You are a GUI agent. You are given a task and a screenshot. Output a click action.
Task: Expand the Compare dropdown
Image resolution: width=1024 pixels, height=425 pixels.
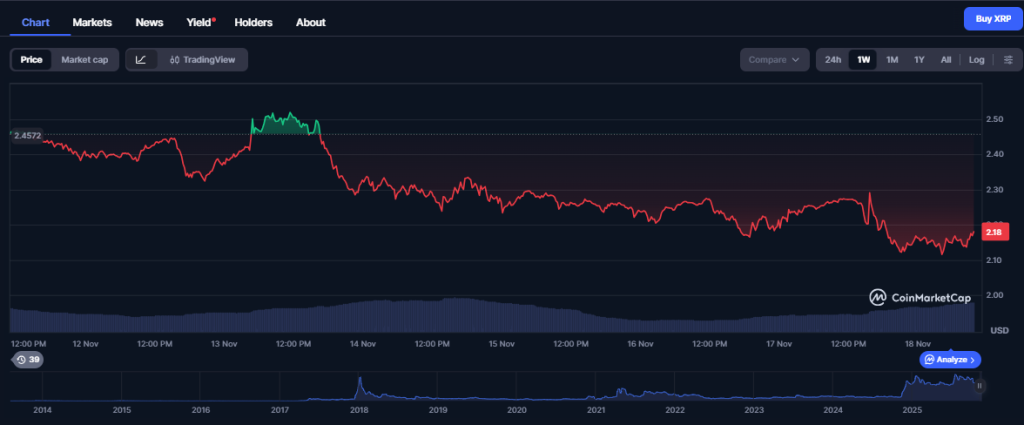point(774,60)
